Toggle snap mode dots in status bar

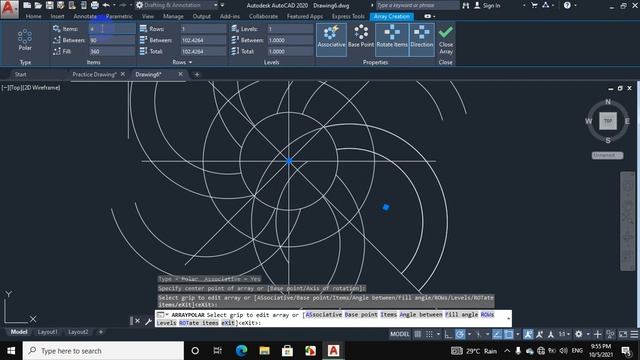click(429, 334)
